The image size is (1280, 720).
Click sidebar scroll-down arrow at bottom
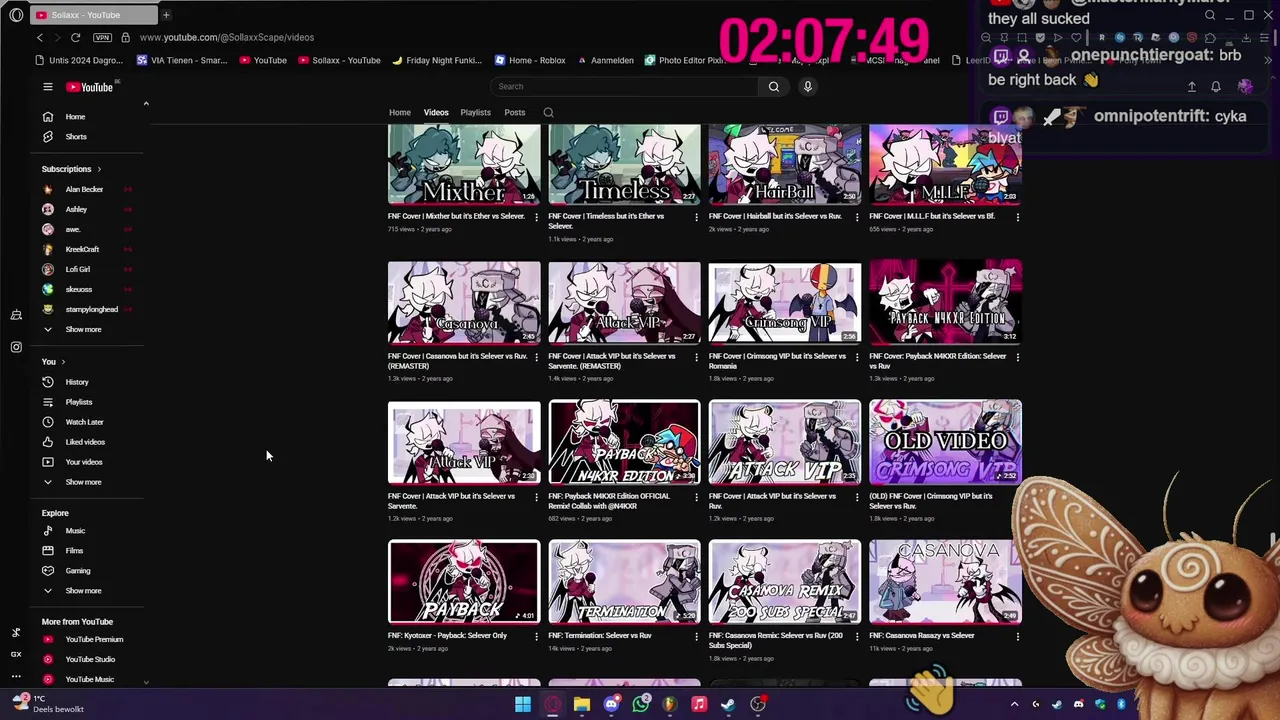[146, 682]
